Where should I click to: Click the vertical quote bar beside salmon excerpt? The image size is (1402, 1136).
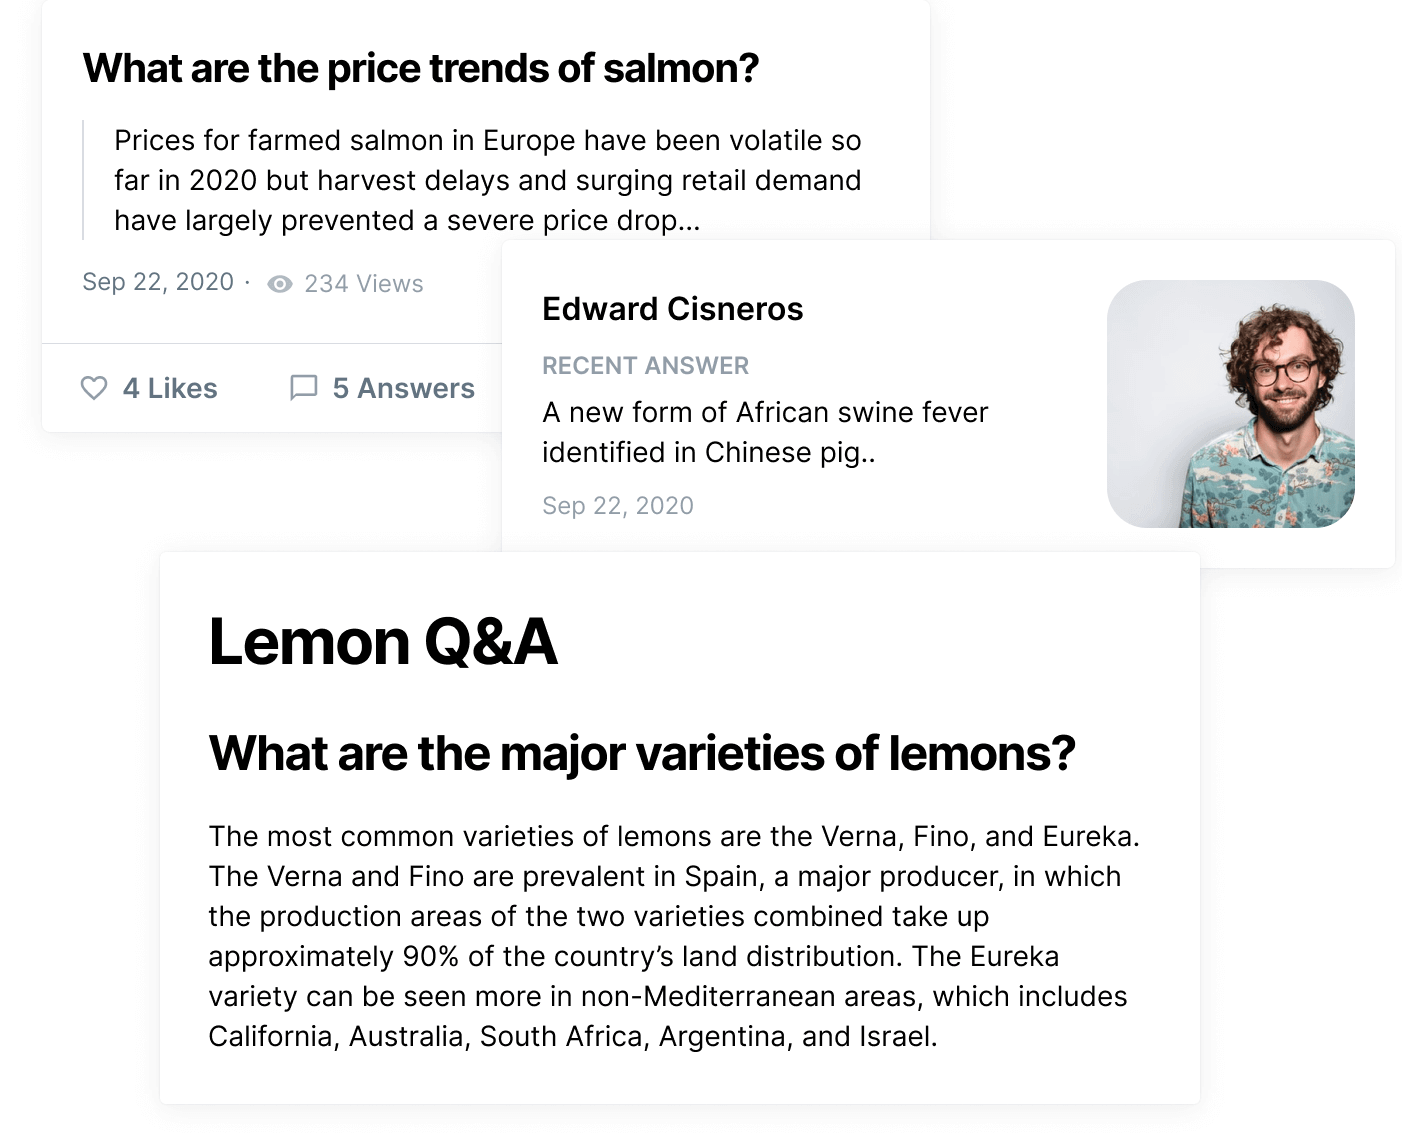83,180
